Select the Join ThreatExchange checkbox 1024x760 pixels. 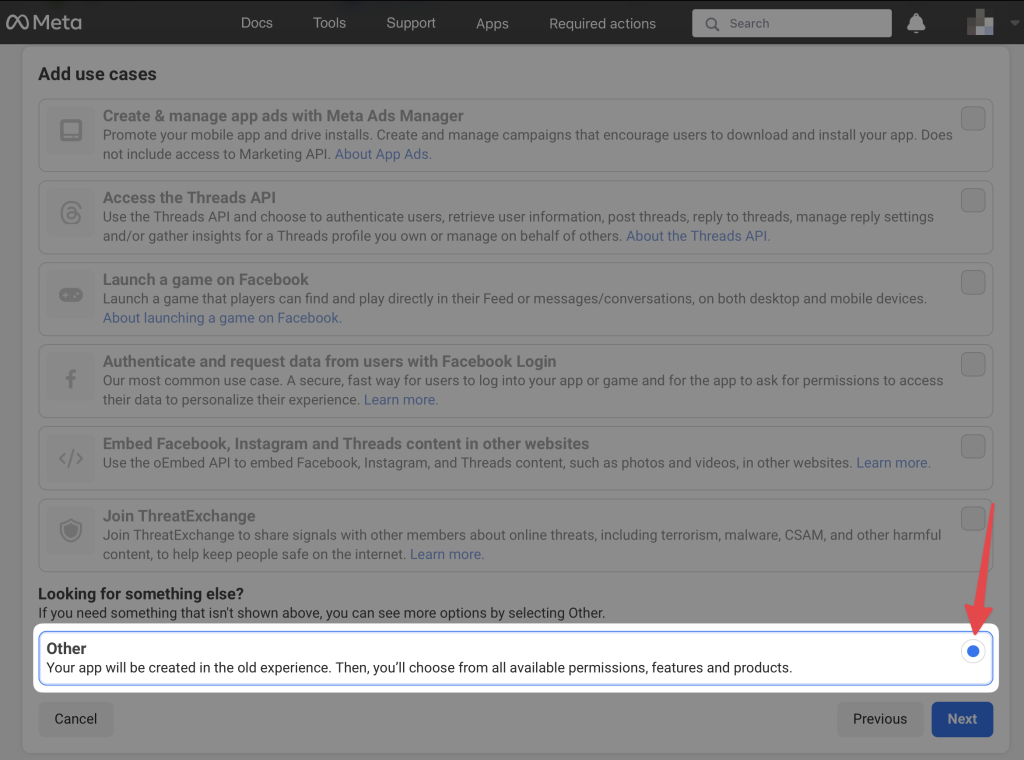(x=972, y=518)
